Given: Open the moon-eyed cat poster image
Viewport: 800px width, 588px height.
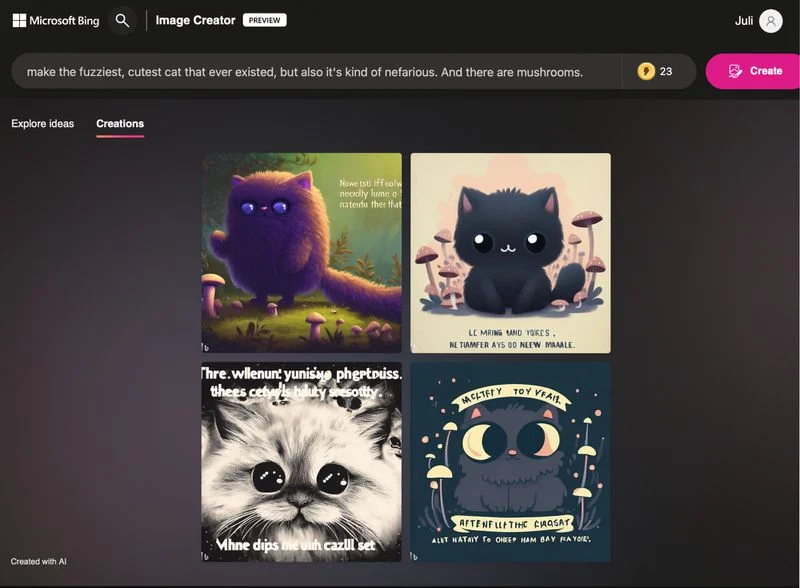Looking at the screenshot, I should pos(510,462).
